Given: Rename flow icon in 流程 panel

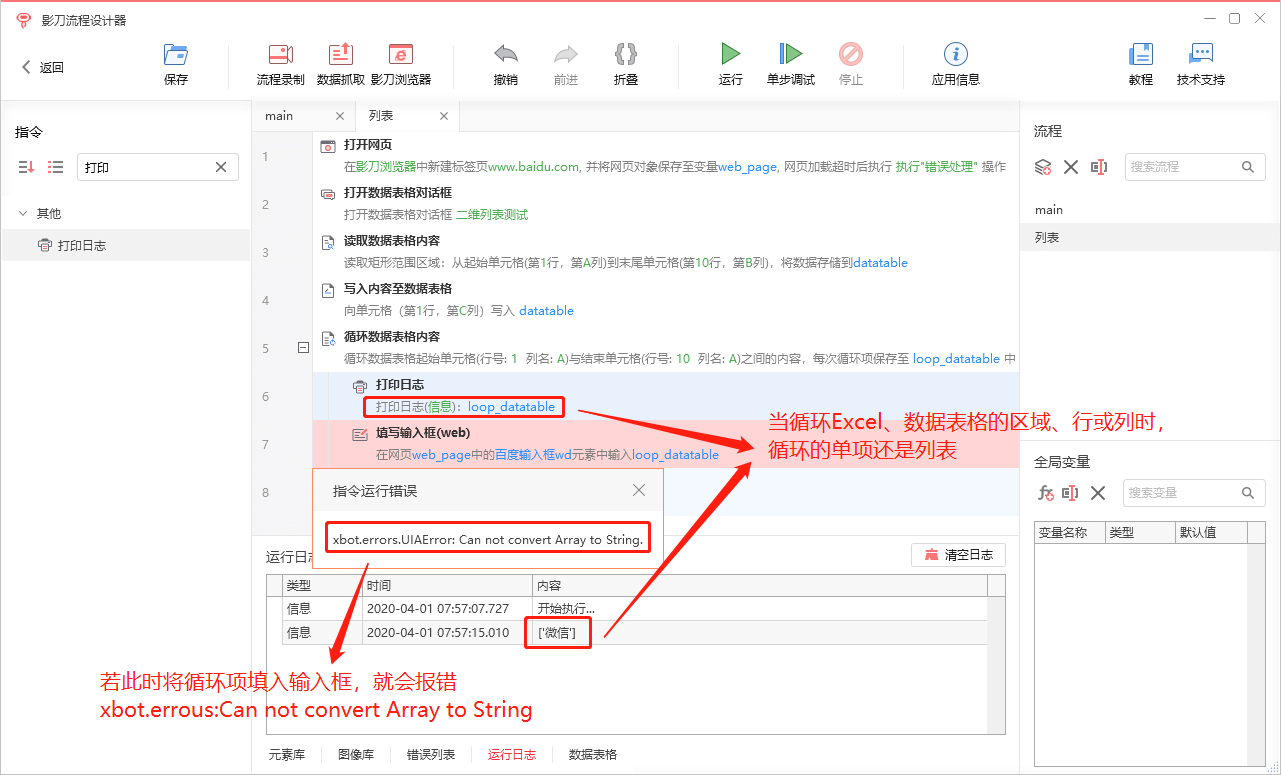Looking at the screenshot, I should pyautogui.click(x=1099, y=167).
